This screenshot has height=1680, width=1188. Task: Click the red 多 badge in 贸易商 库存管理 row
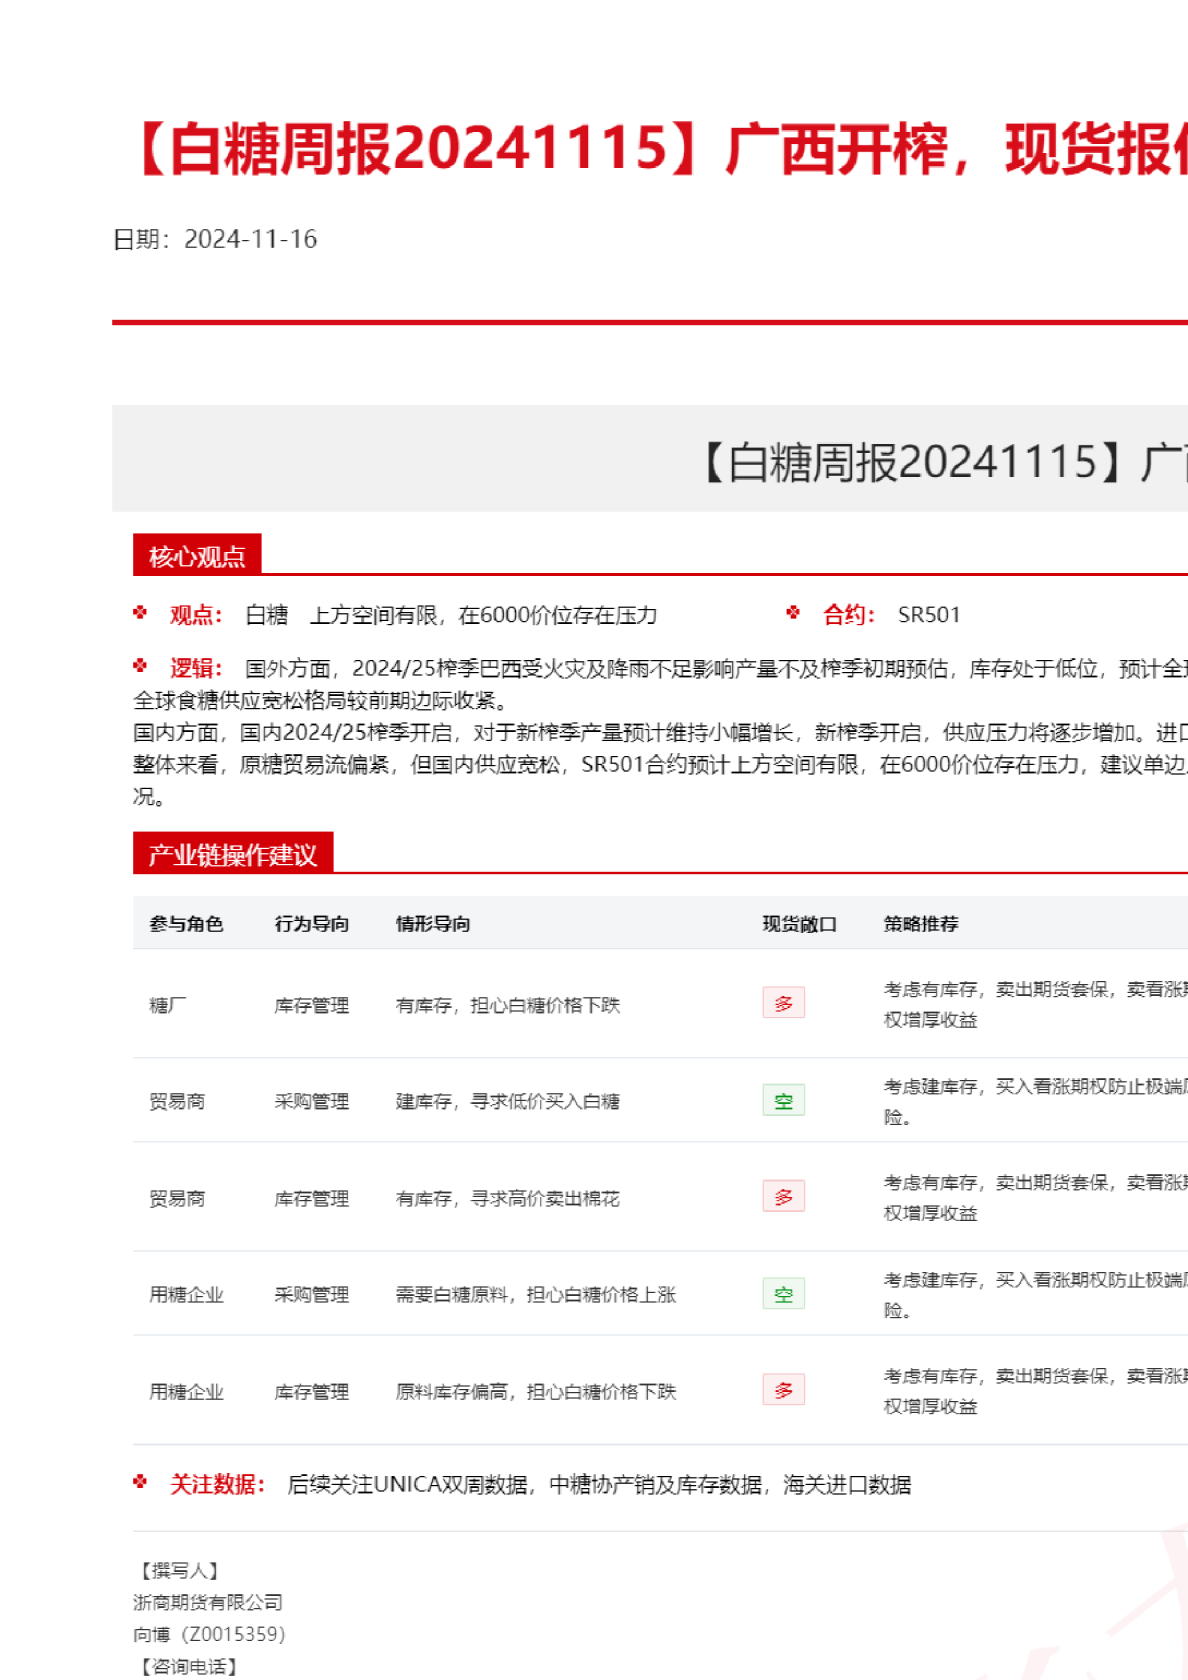(x=783, y=1197)
